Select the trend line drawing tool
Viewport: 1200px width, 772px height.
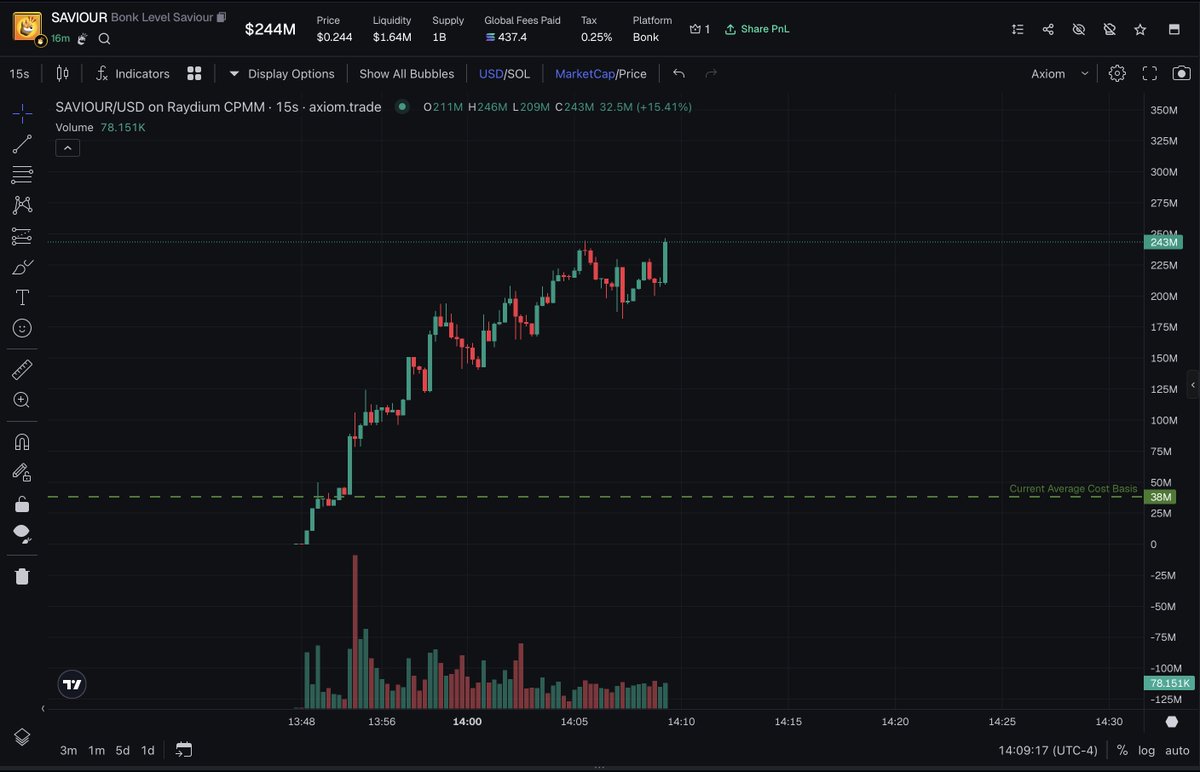[x=22, y=144]
